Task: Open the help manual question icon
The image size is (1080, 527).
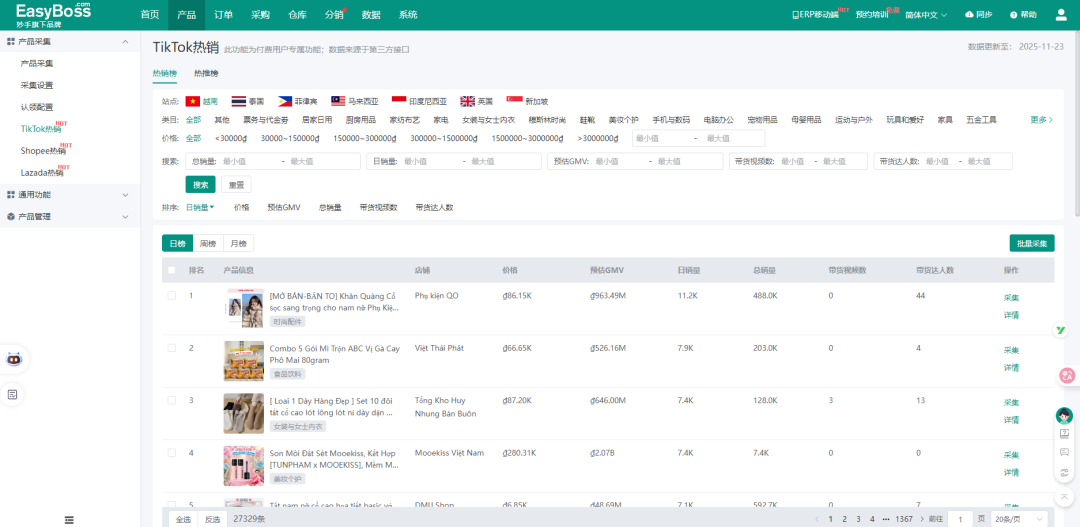Action: [1064, 435]
